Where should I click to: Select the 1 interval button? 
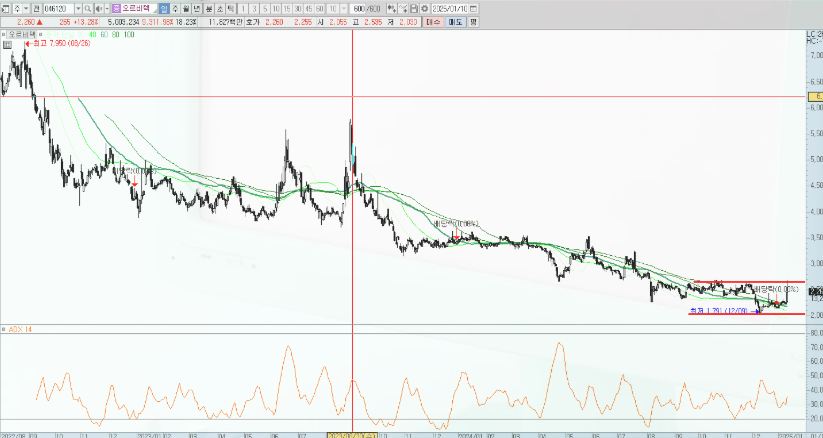[244, 9]
